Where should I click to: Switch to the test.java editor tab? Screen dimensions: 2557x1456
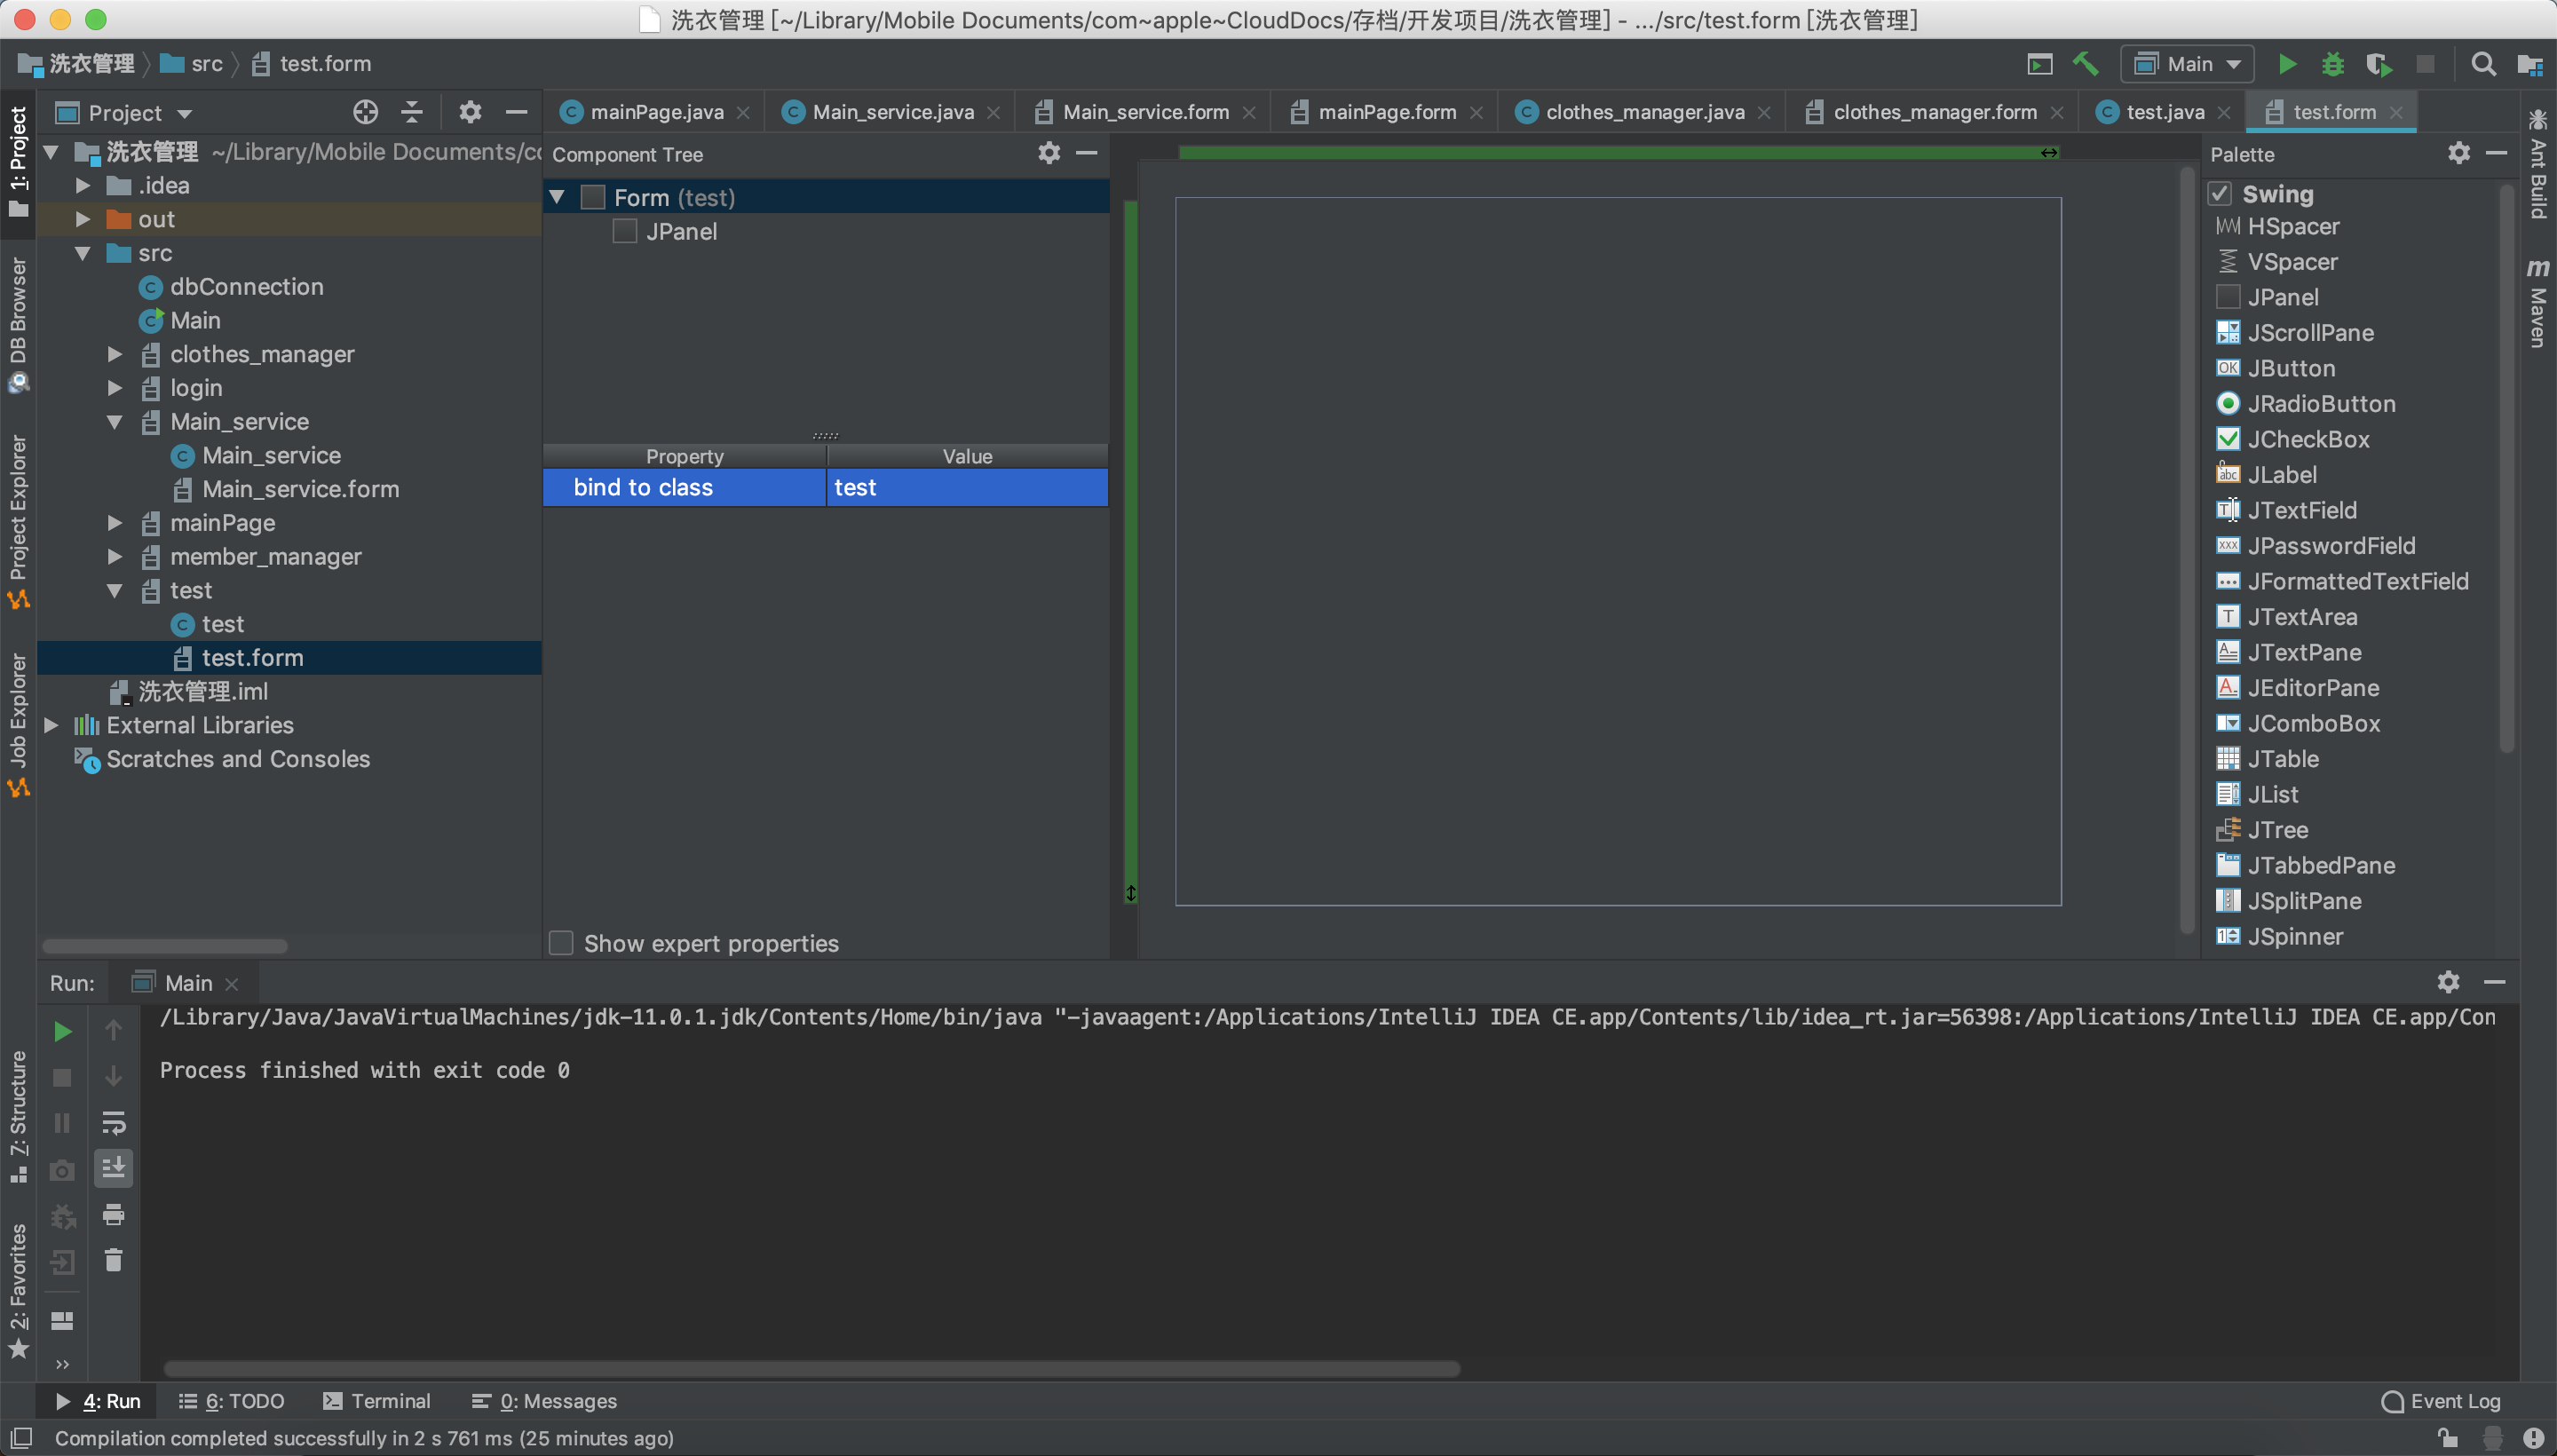click(2164, 112)
